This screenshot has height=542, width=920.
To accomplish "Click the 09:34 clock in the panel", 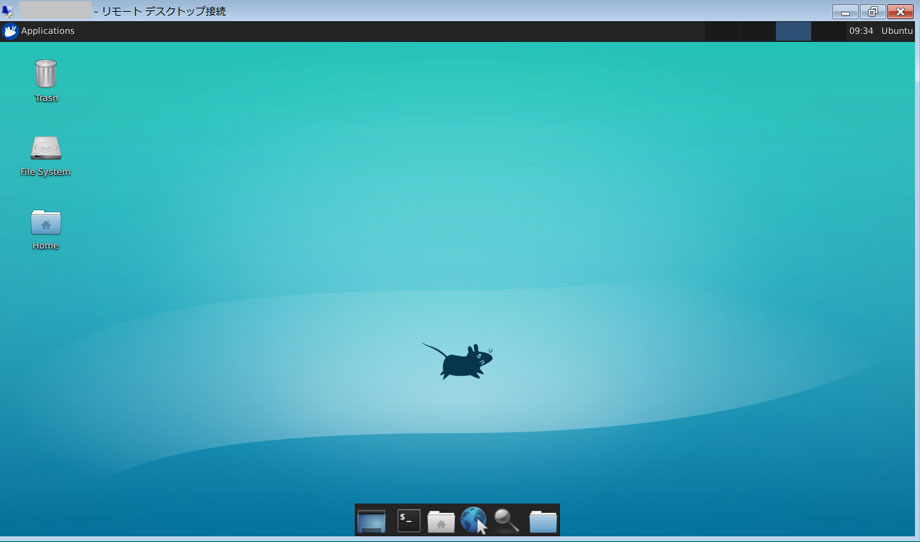I will pyautogui.click(x=861, y=31).
